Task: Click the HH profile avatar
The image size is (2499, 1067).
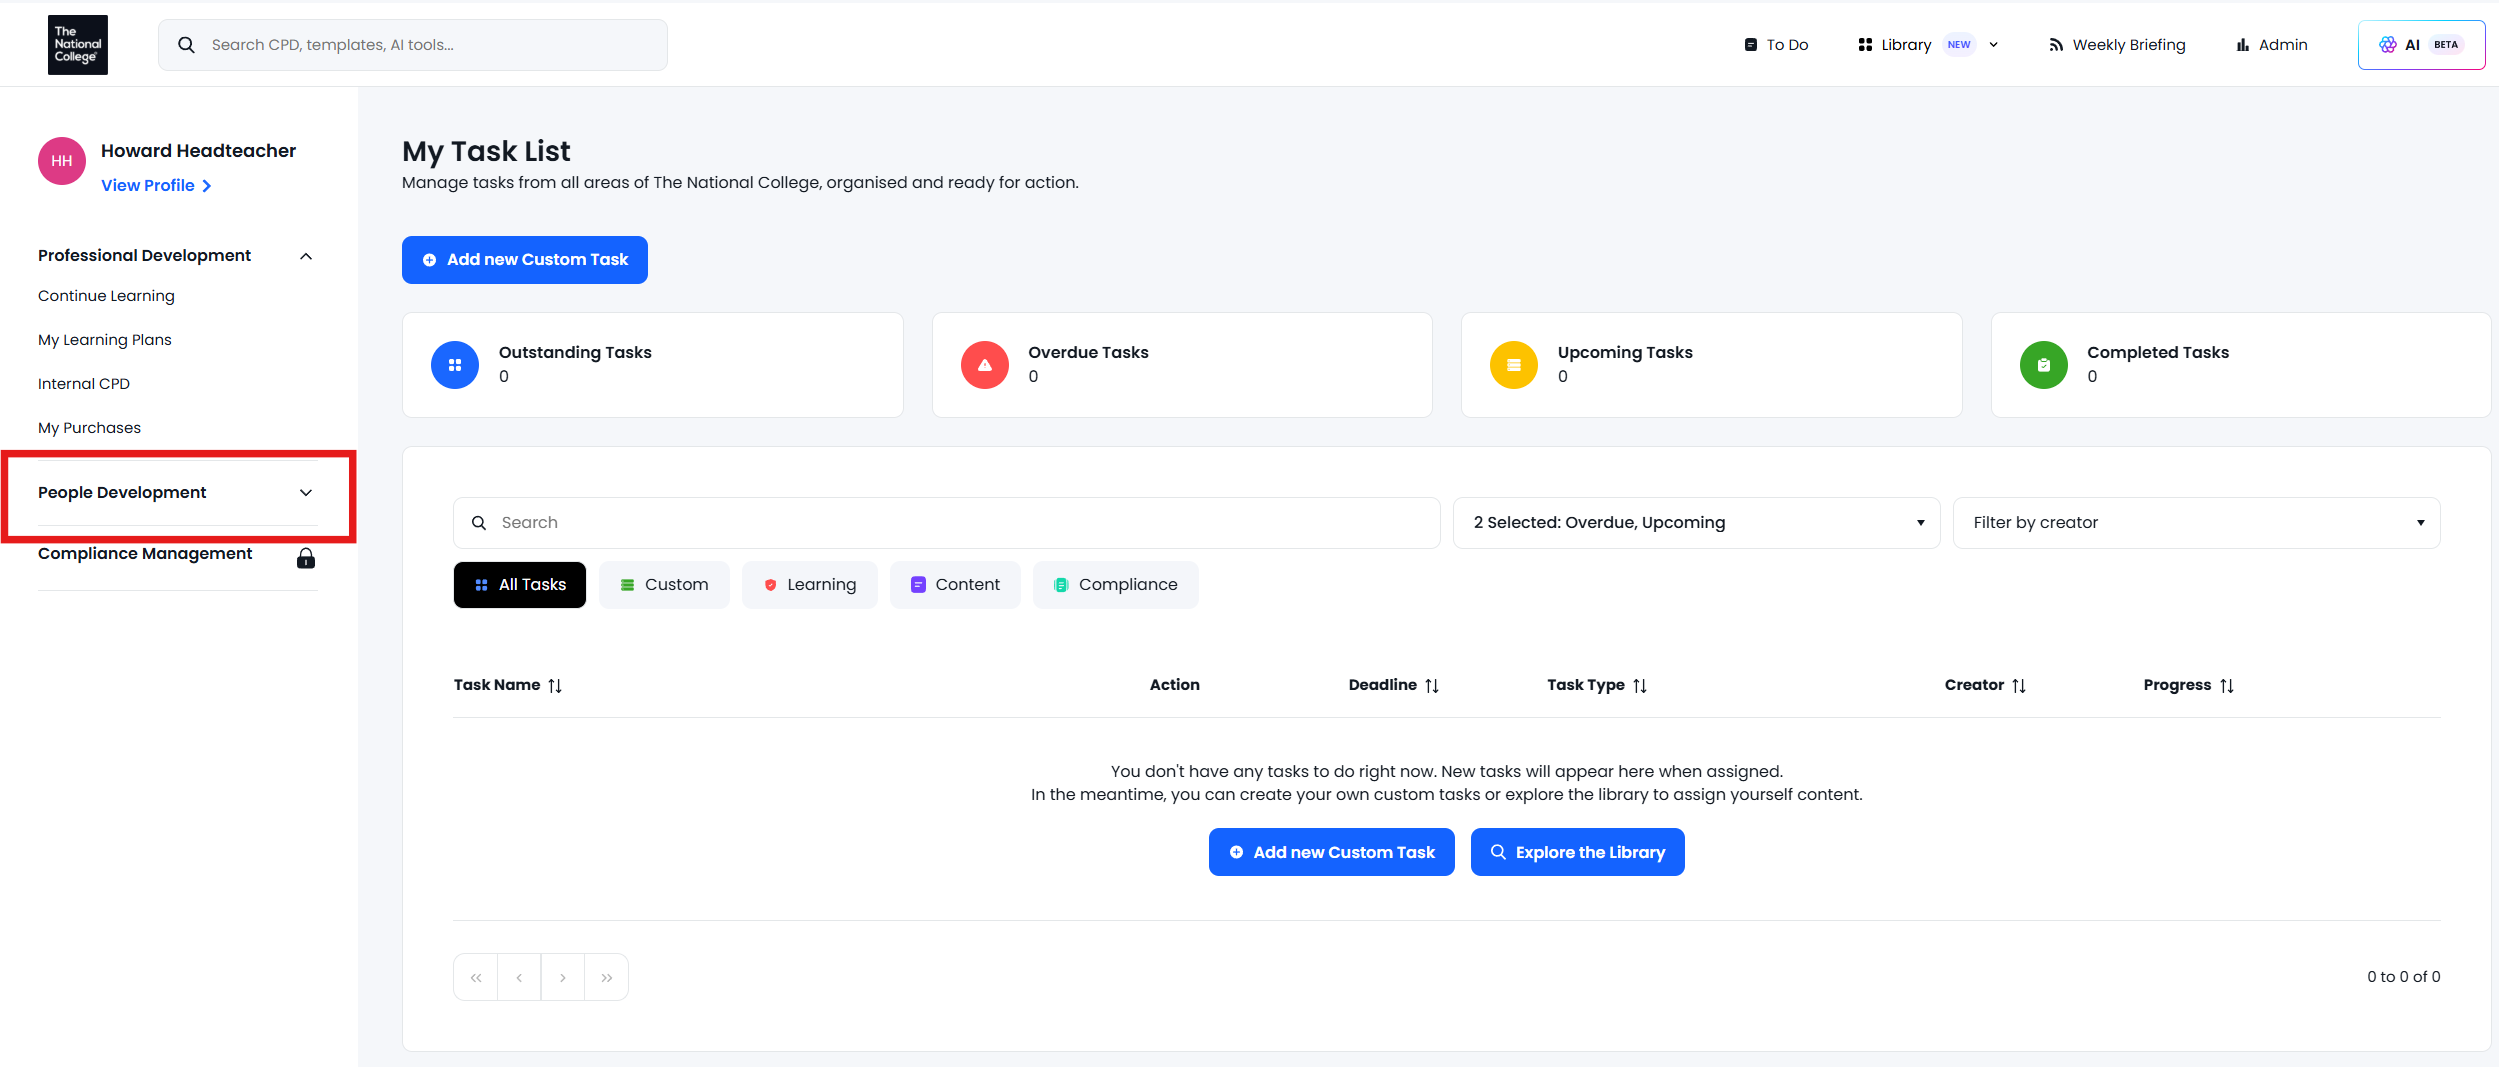Action: [62, 161]
